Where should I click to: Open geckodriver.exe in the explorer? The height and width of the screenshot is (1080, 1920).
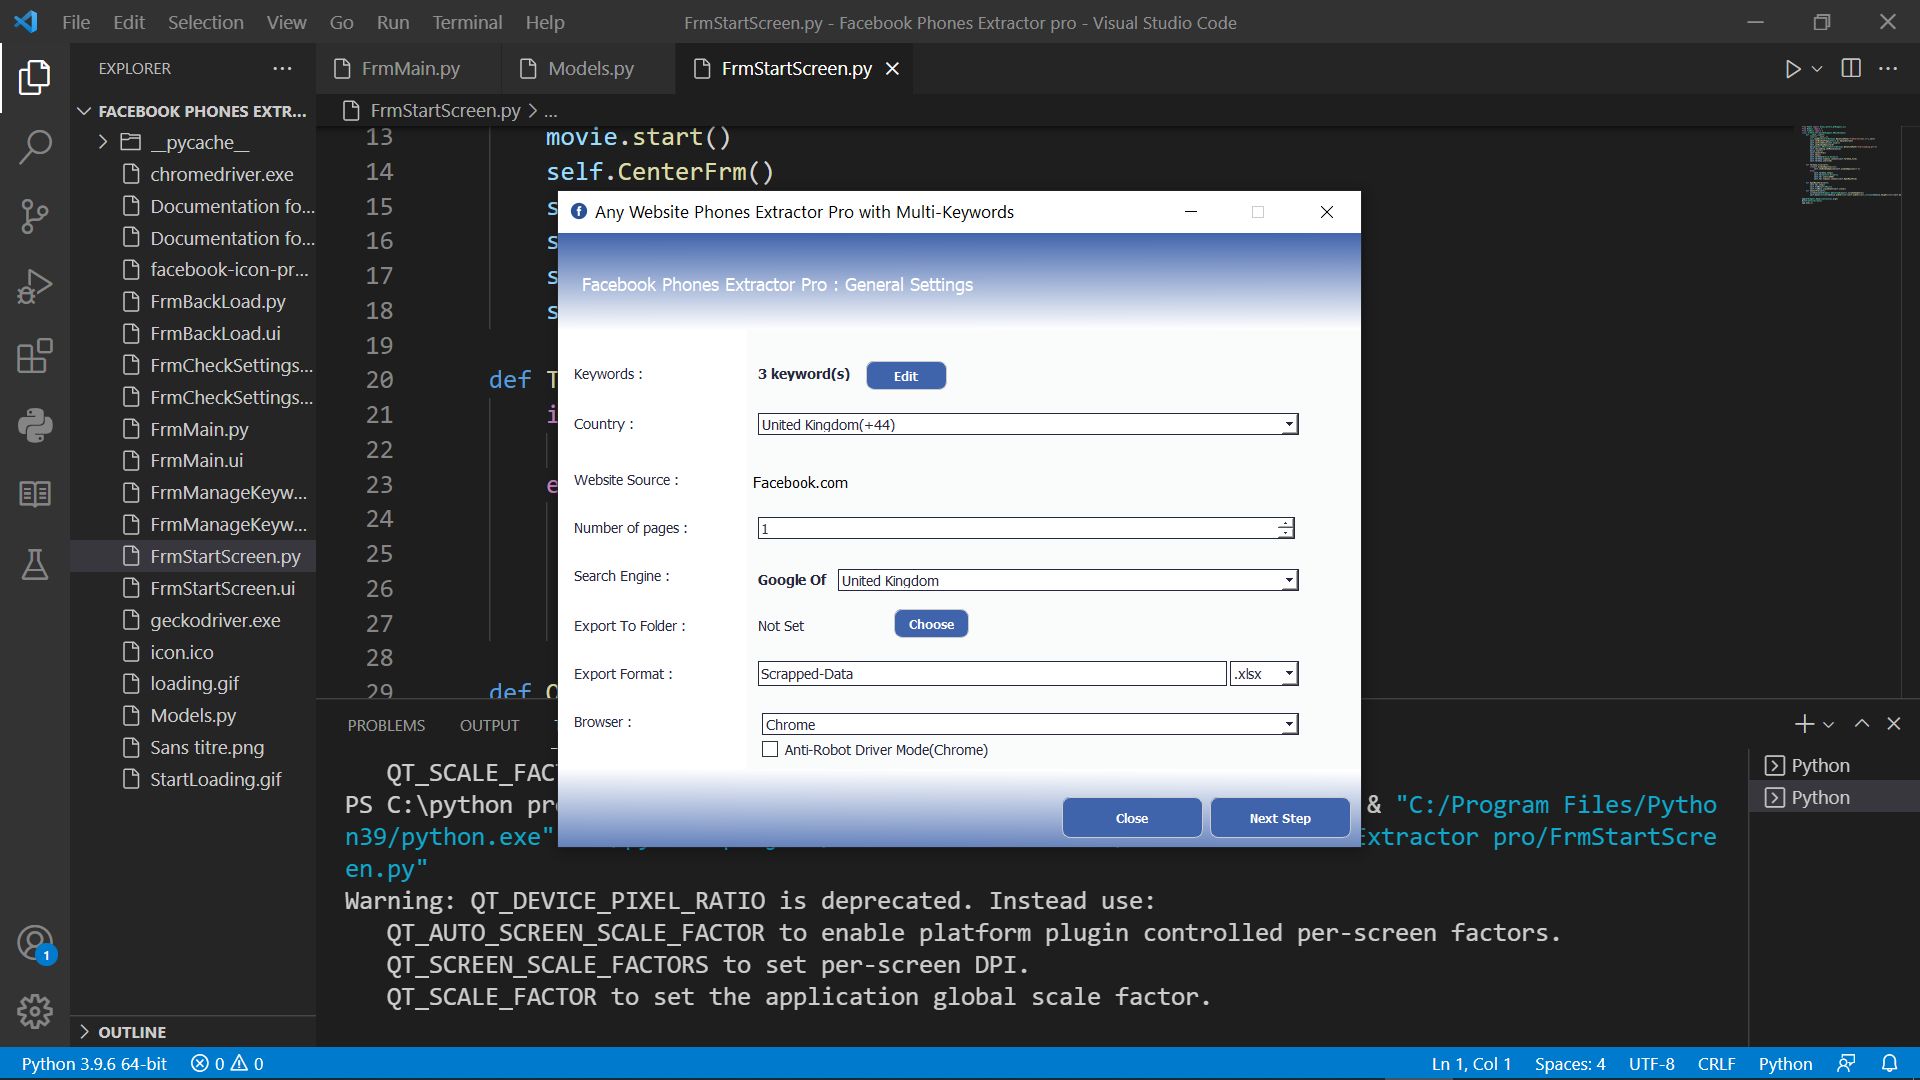tap(215, 621)
